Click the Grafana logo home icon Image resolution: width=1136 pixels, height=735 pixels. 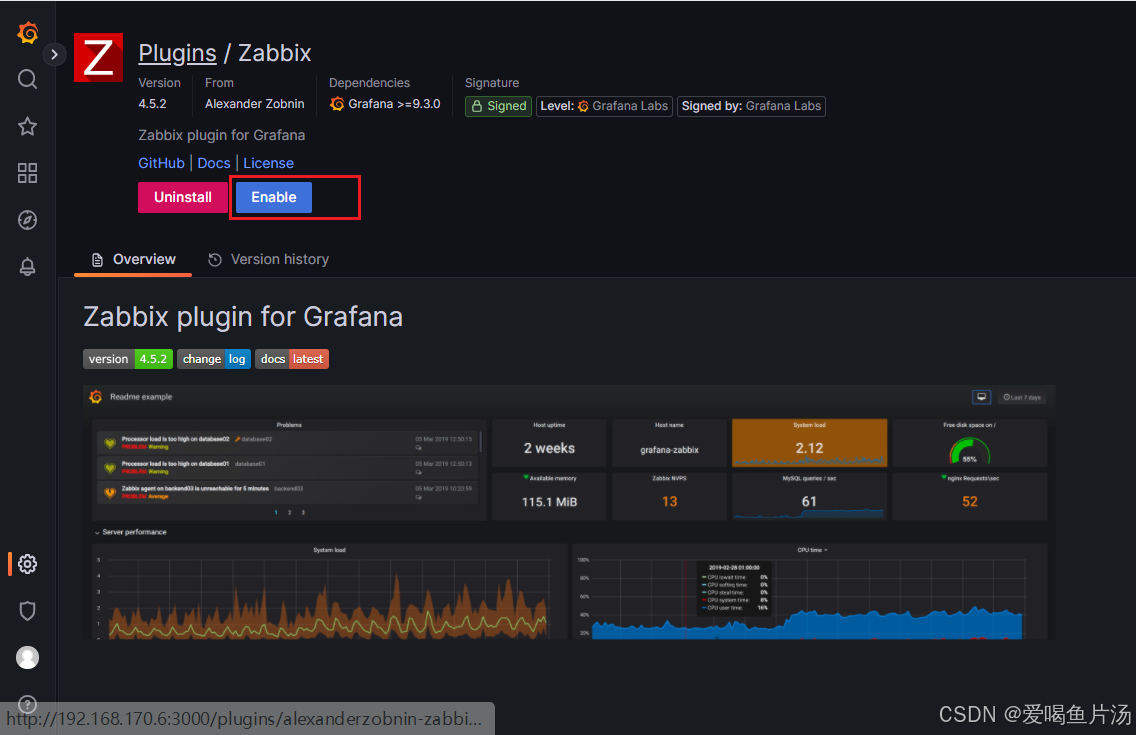pos(28,33)
